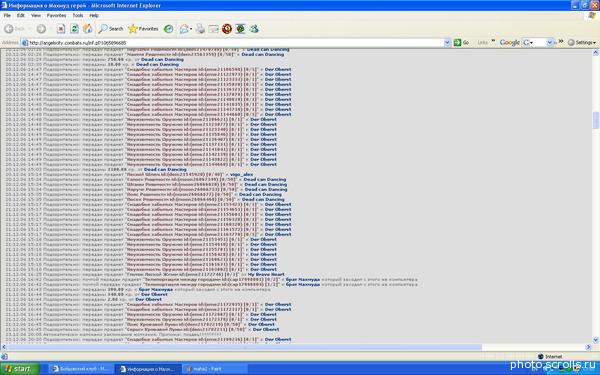Switch to the first taskbar window button
Screen dimensions: 600x375
click(x=81, y=369)
